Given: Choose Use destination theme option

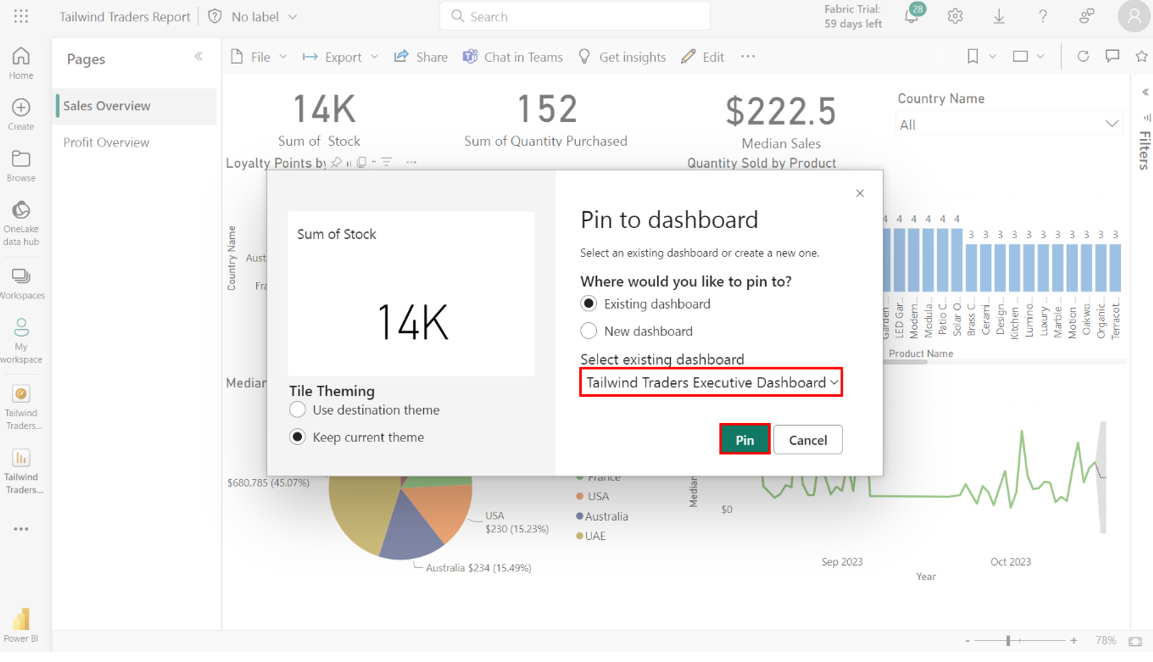Looking at the screenshot, I should point(298,410).
